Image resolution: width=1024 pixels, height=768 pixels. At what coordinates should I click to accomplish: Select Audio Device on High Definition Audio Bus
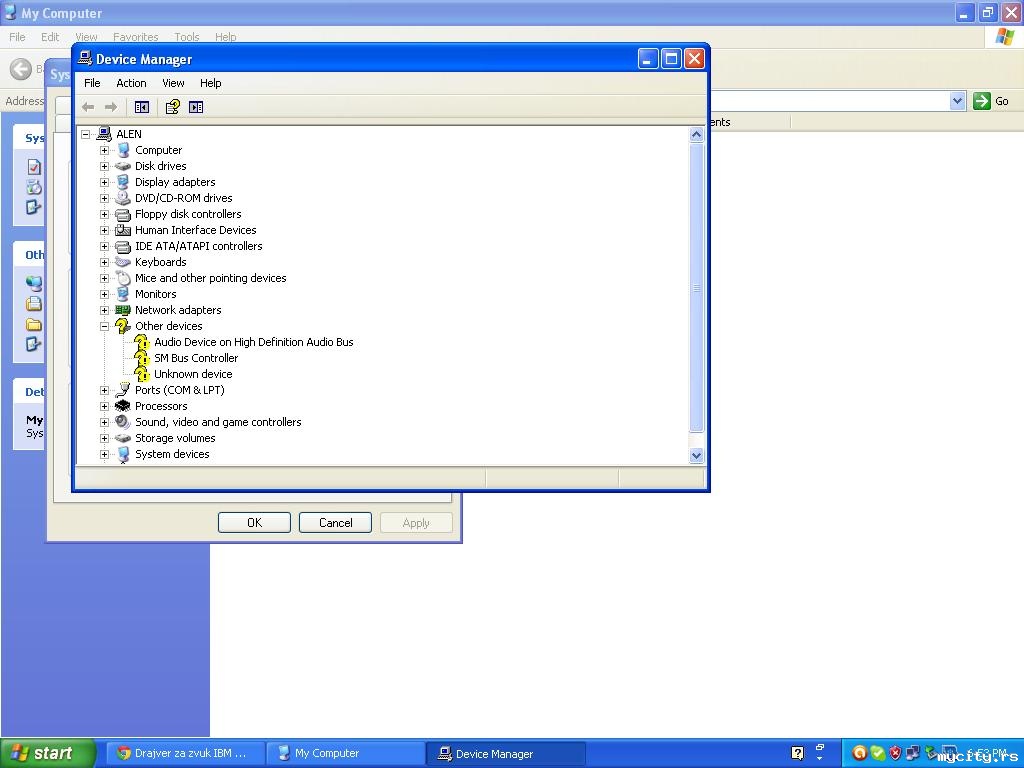253,342
